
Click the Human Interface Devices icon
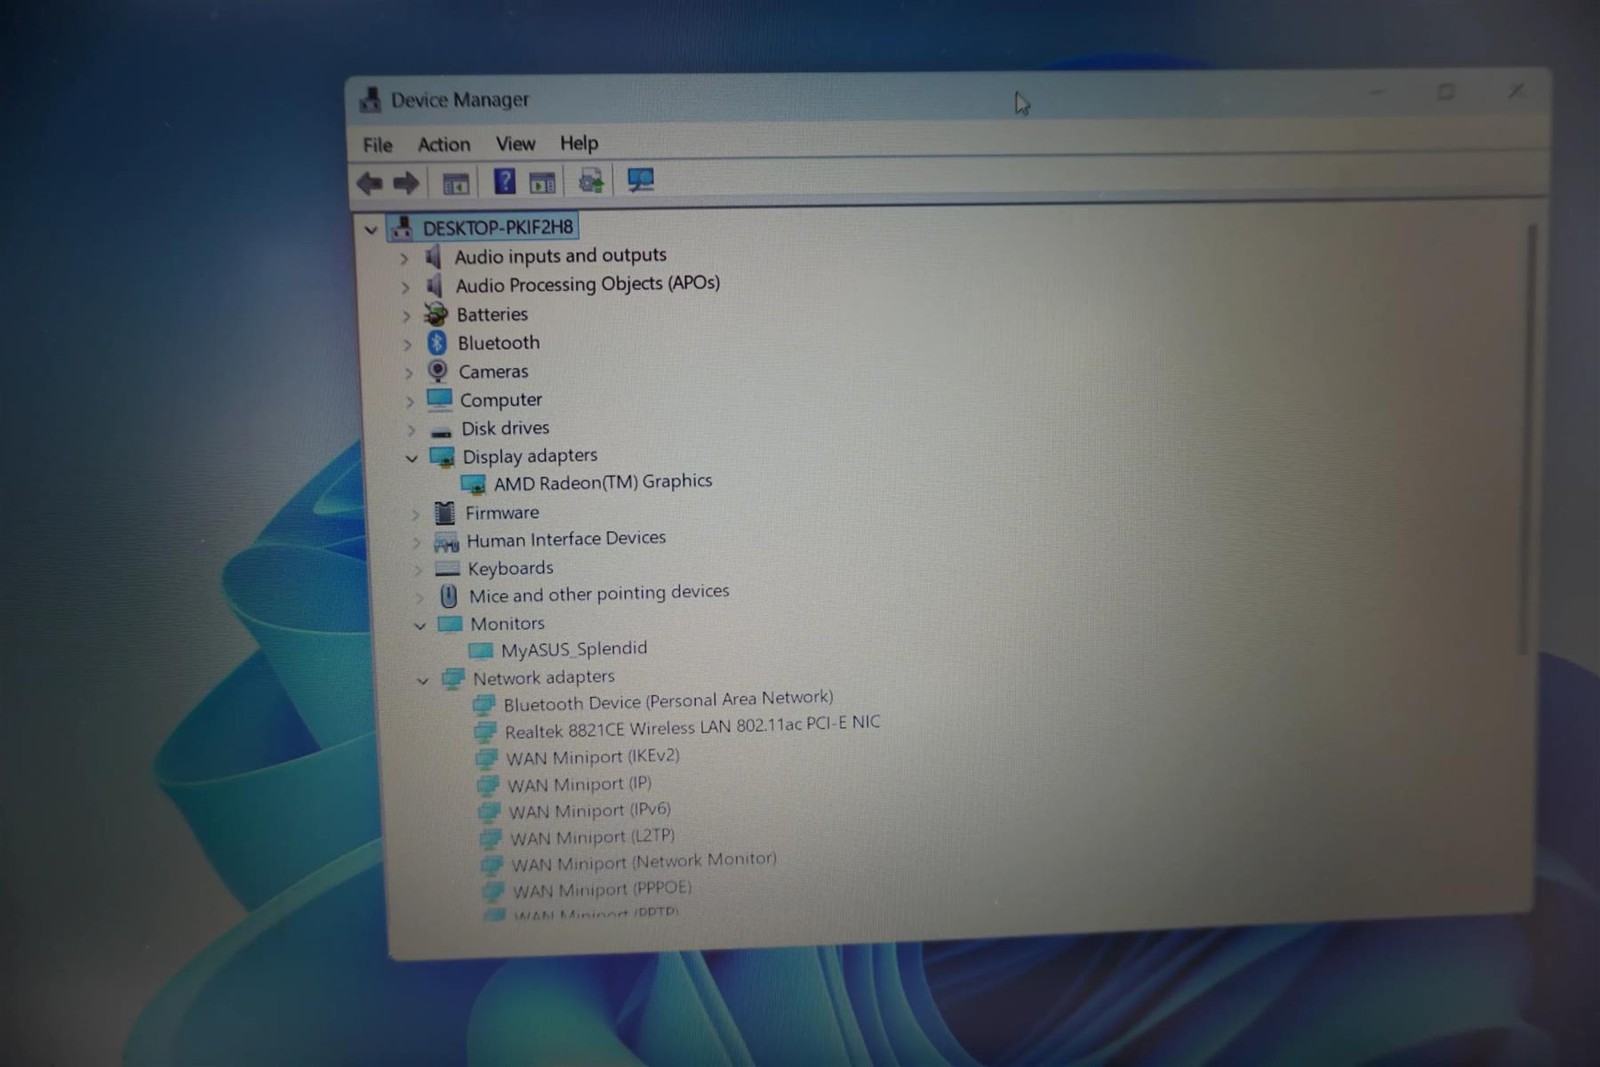tap(446, 542)
